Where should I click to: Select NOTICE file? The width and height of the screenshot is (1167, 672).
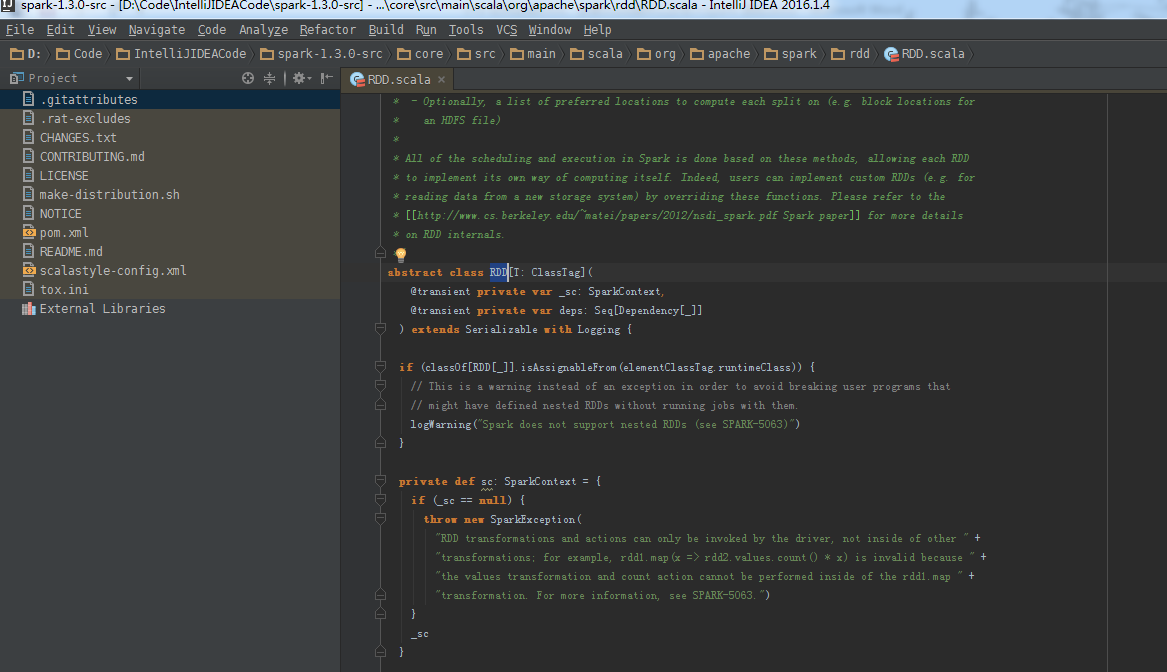pos(170,214)
